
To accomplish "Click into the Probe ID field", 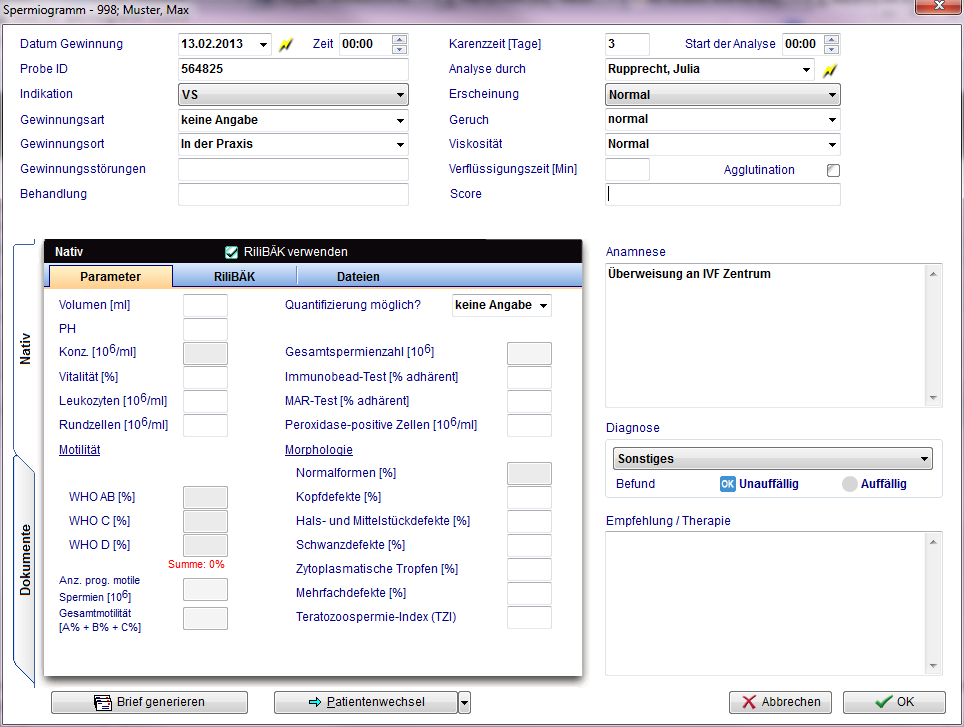I will pos(293,69).
